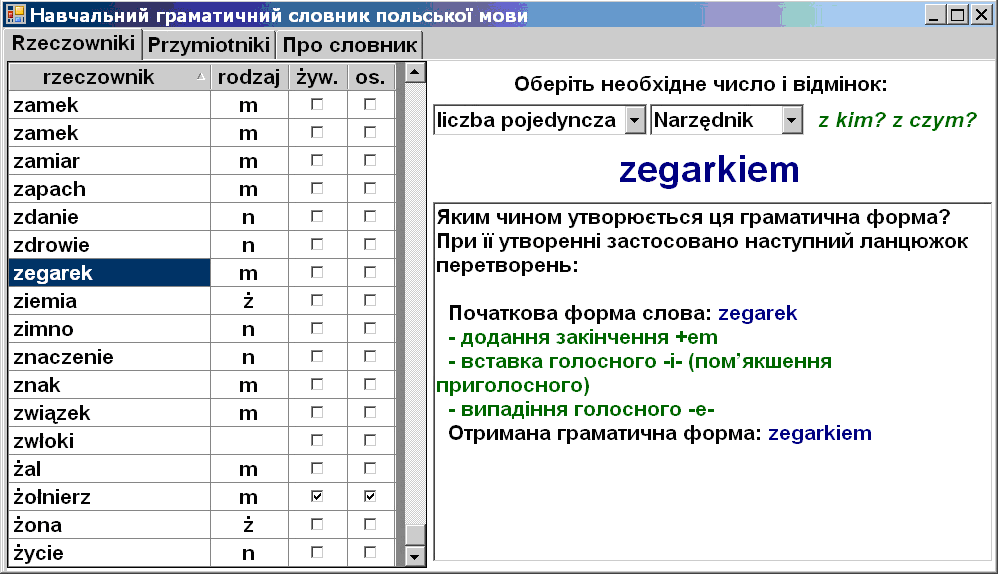Tick the żyw. checkbox for zegarek
This screenshot has width=999, height=578.
317,273
